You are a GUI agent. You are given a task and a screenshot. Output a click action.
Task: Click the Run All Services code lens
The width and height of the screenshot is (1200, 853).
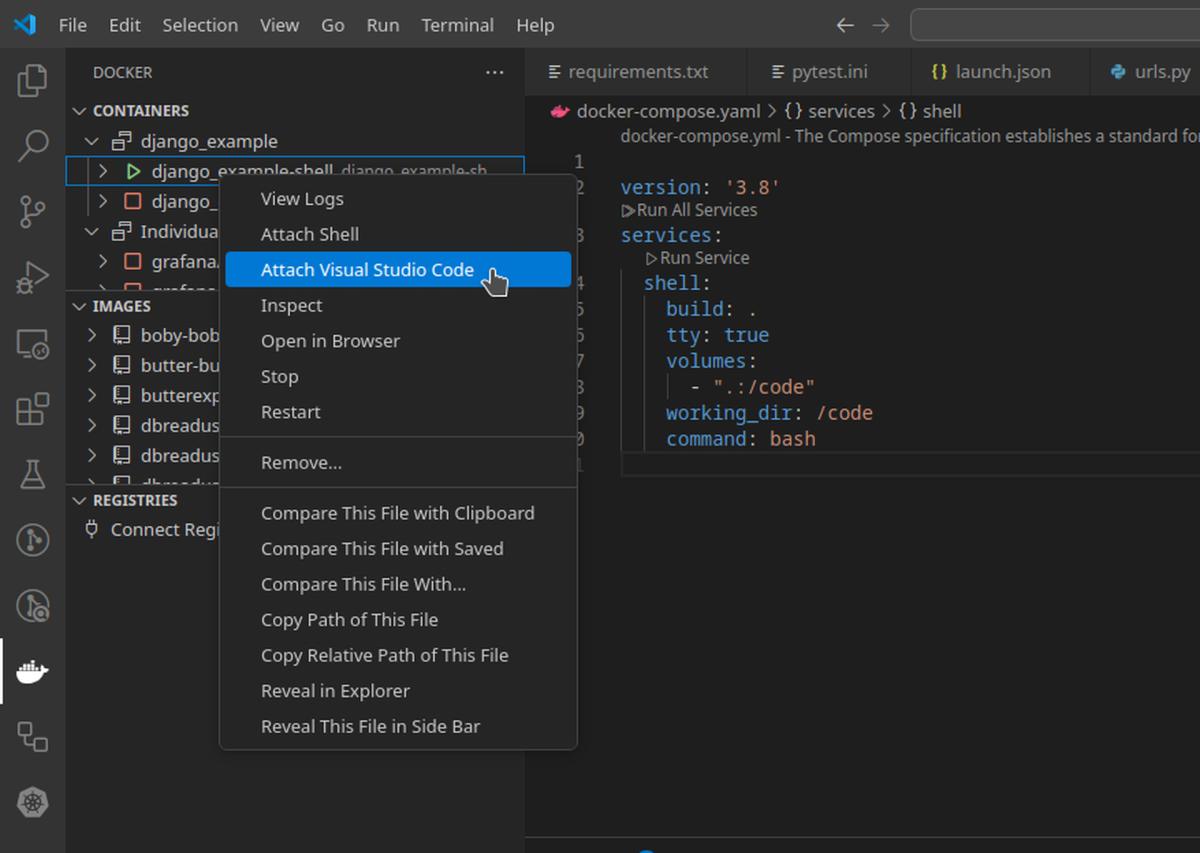(x=693, y=210)
